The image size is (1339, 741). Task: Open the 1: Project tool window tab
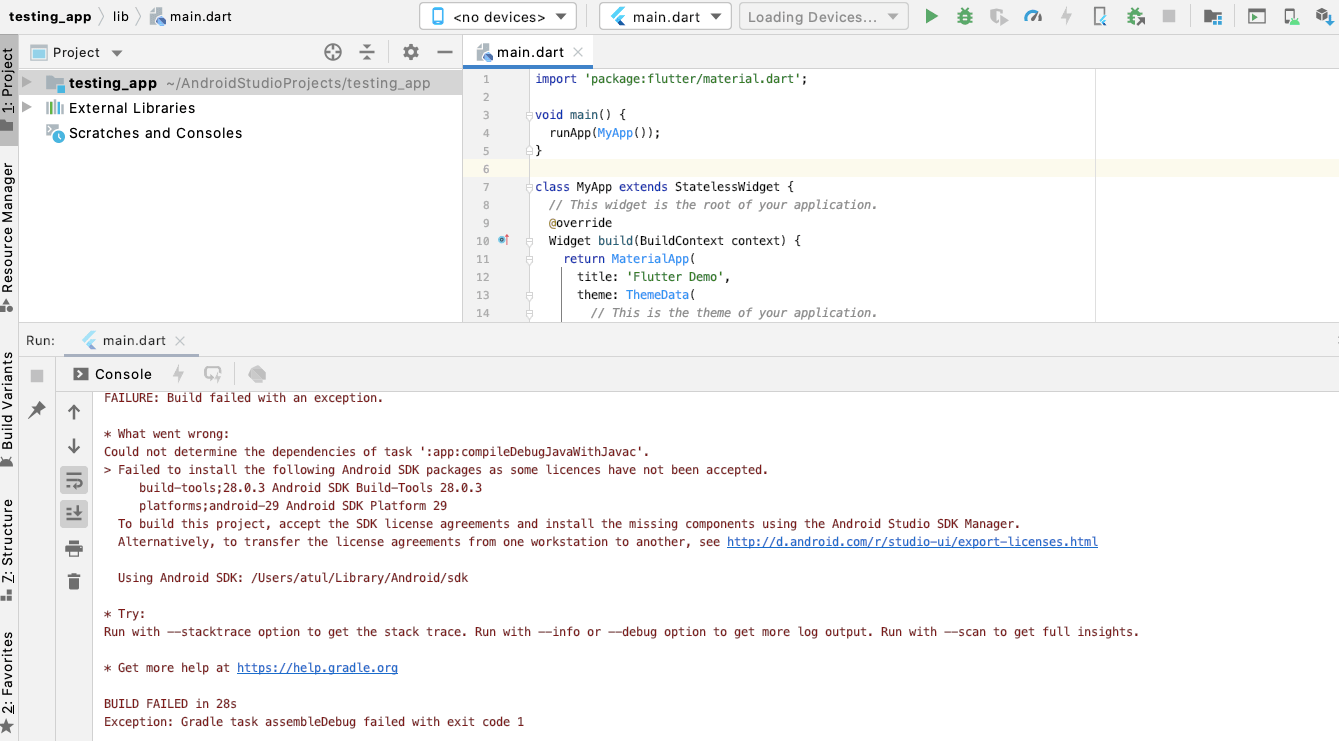coord(8,89)
